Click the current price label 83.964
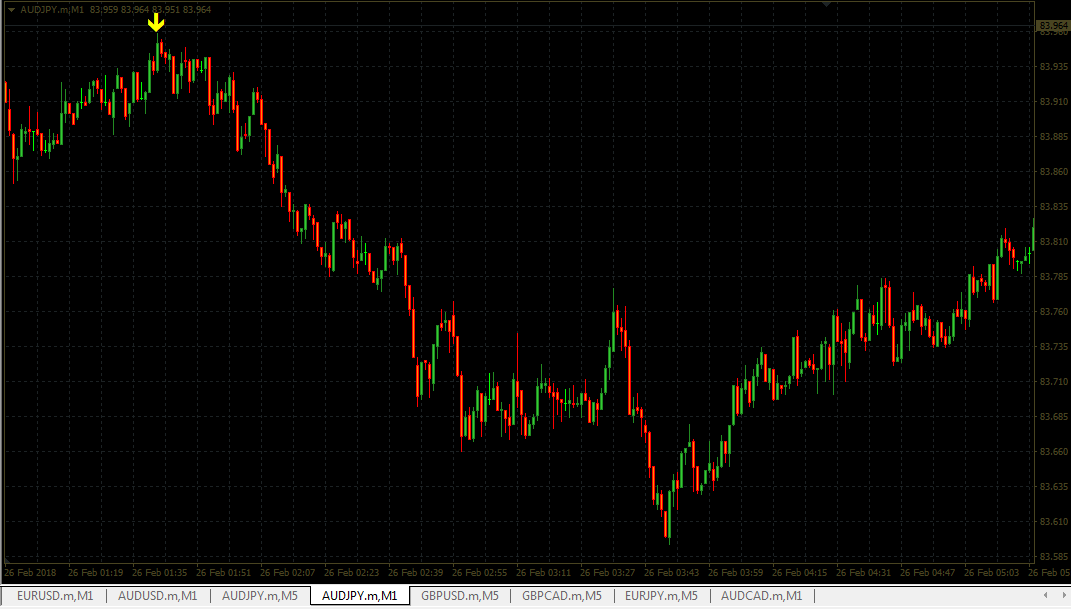Image resolution: width=1071 pixels, height=609 pixels. tap(1053, 26)
